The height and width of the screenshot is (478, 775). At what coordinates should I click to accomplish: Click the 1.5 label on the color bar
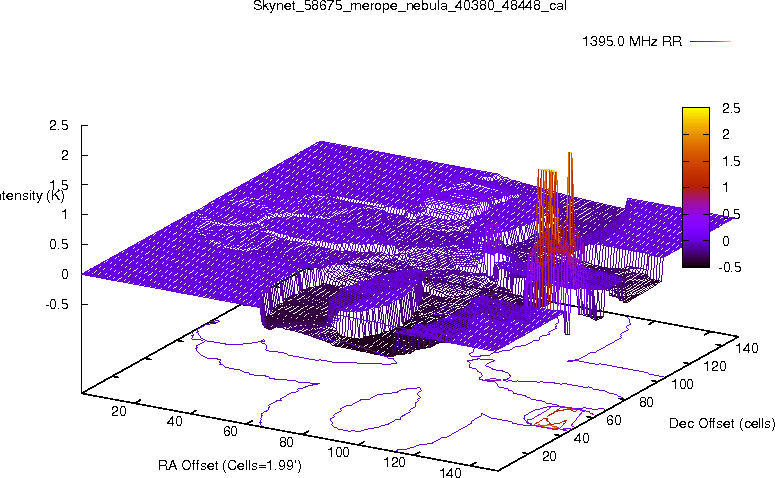731,161
